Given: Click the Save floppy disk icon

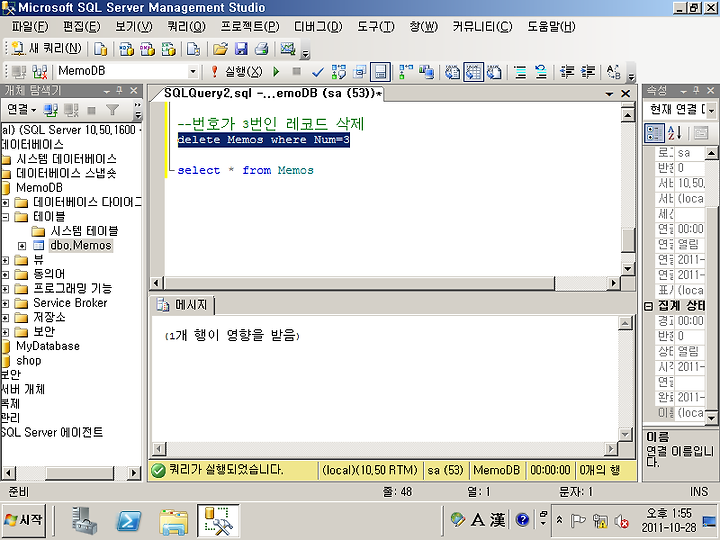Looking at the screenshot, I should click(241, 49).
